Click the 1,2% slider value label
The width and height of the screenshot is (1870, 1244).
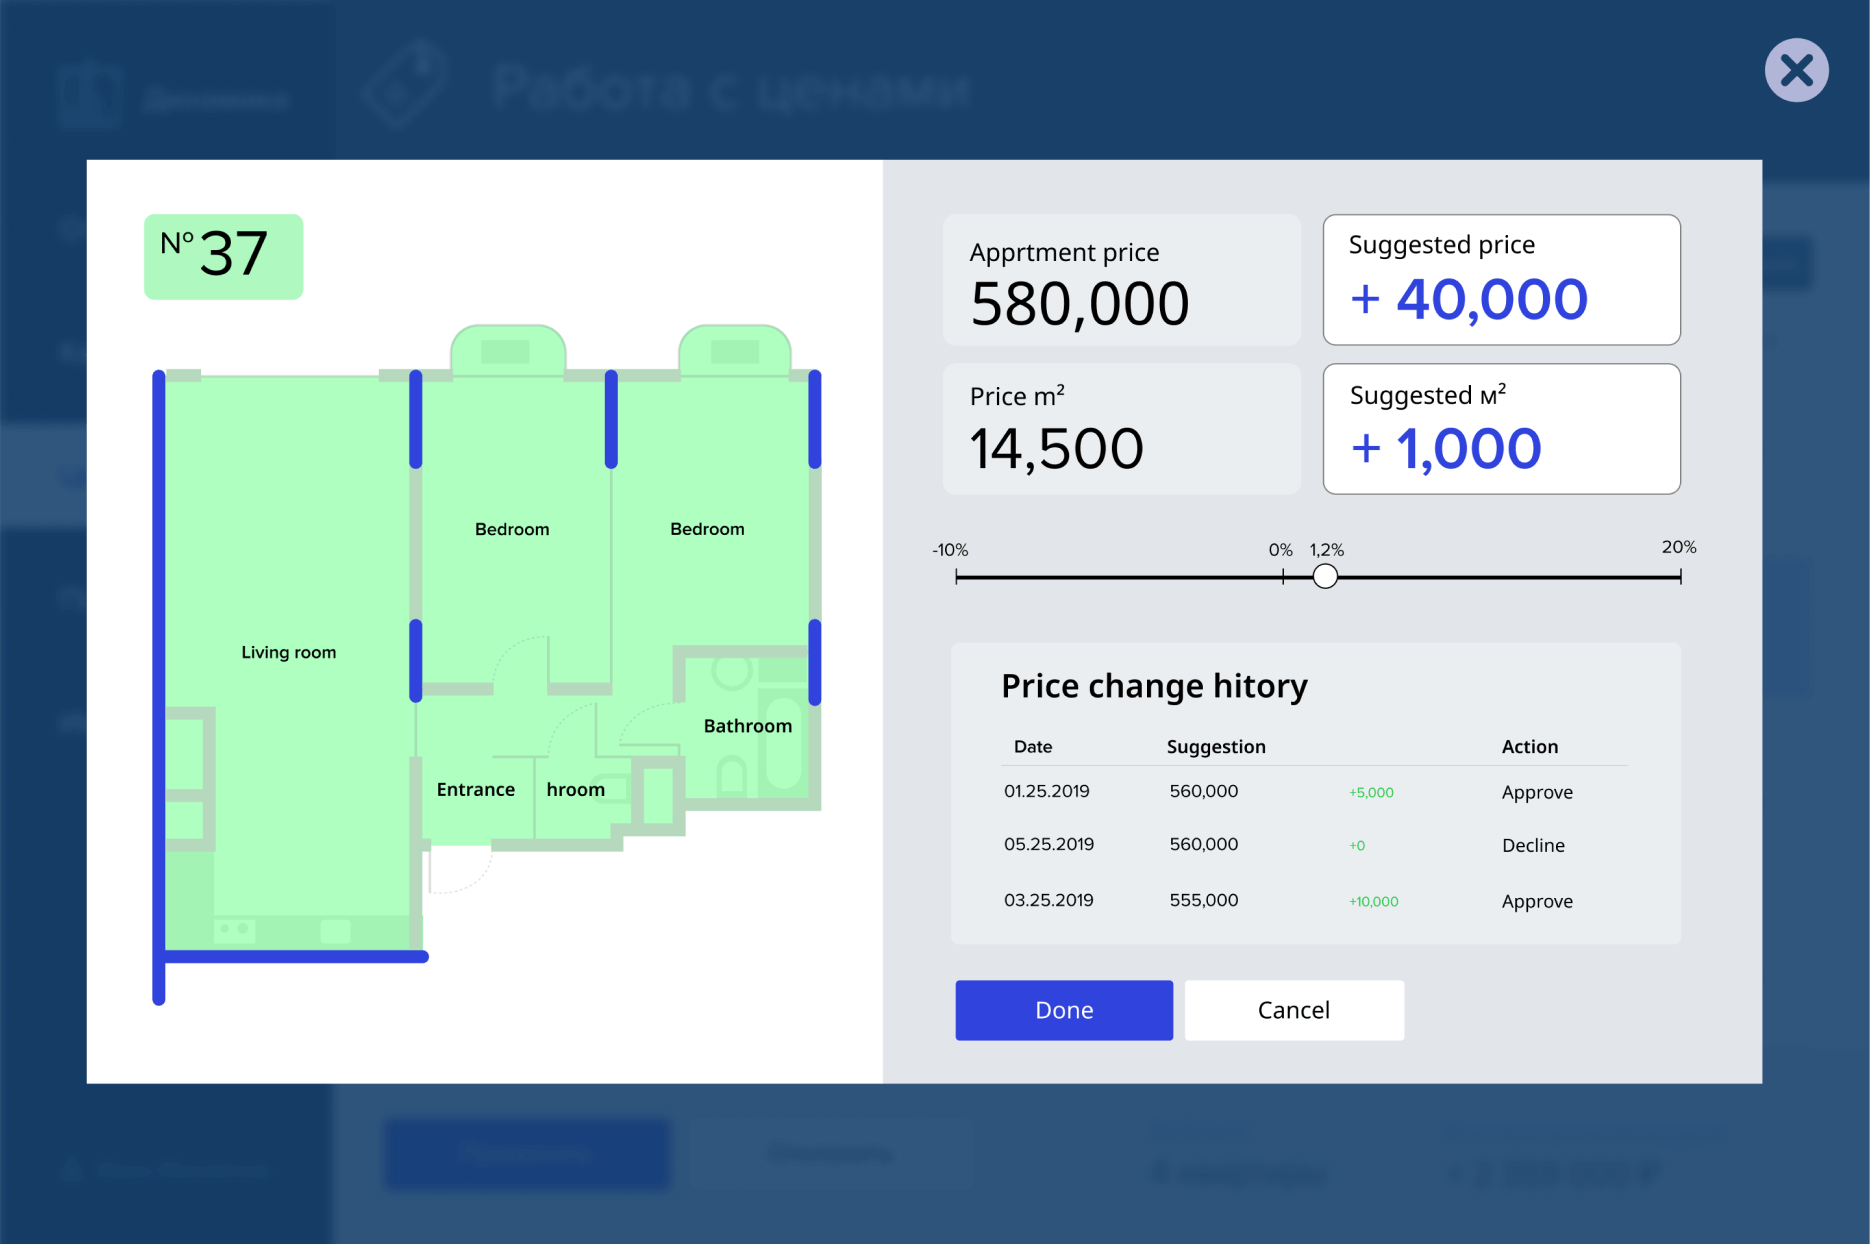[x=1327, y=550]
